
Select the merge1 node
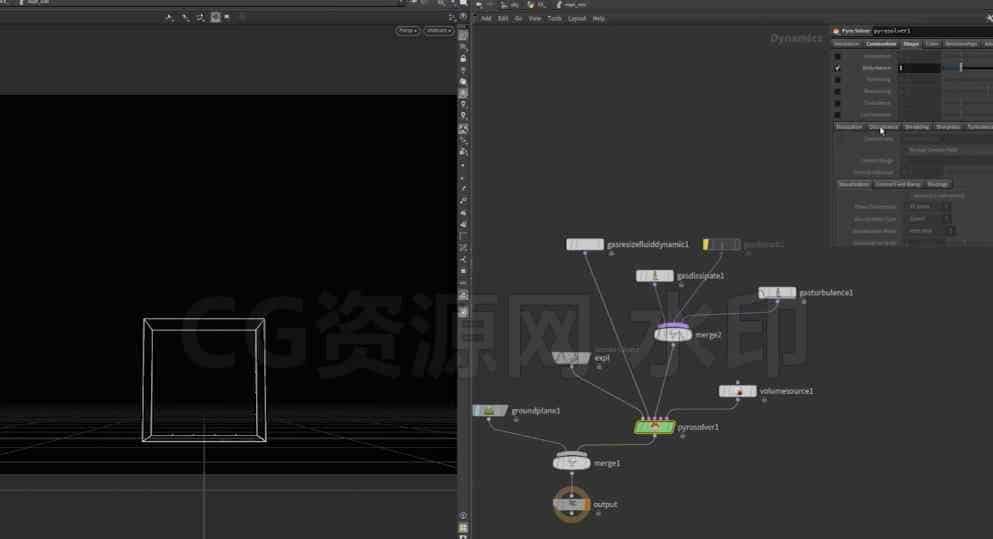tap(572, 463)
